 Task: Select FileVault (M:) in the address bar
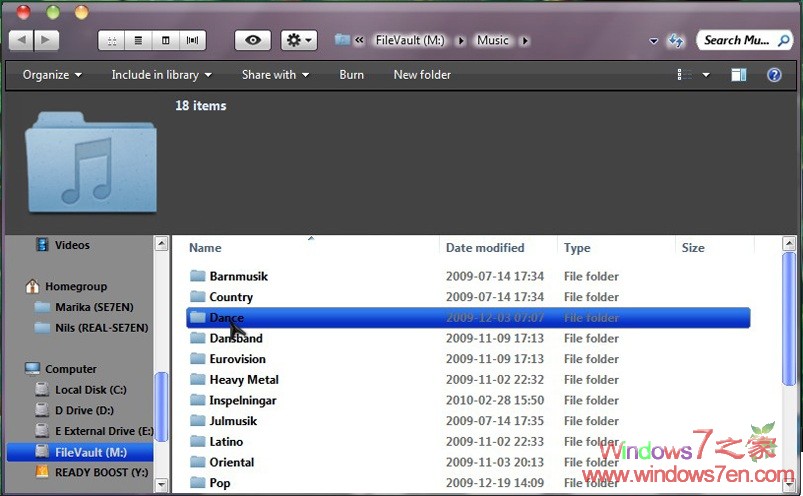pos(410,40)
